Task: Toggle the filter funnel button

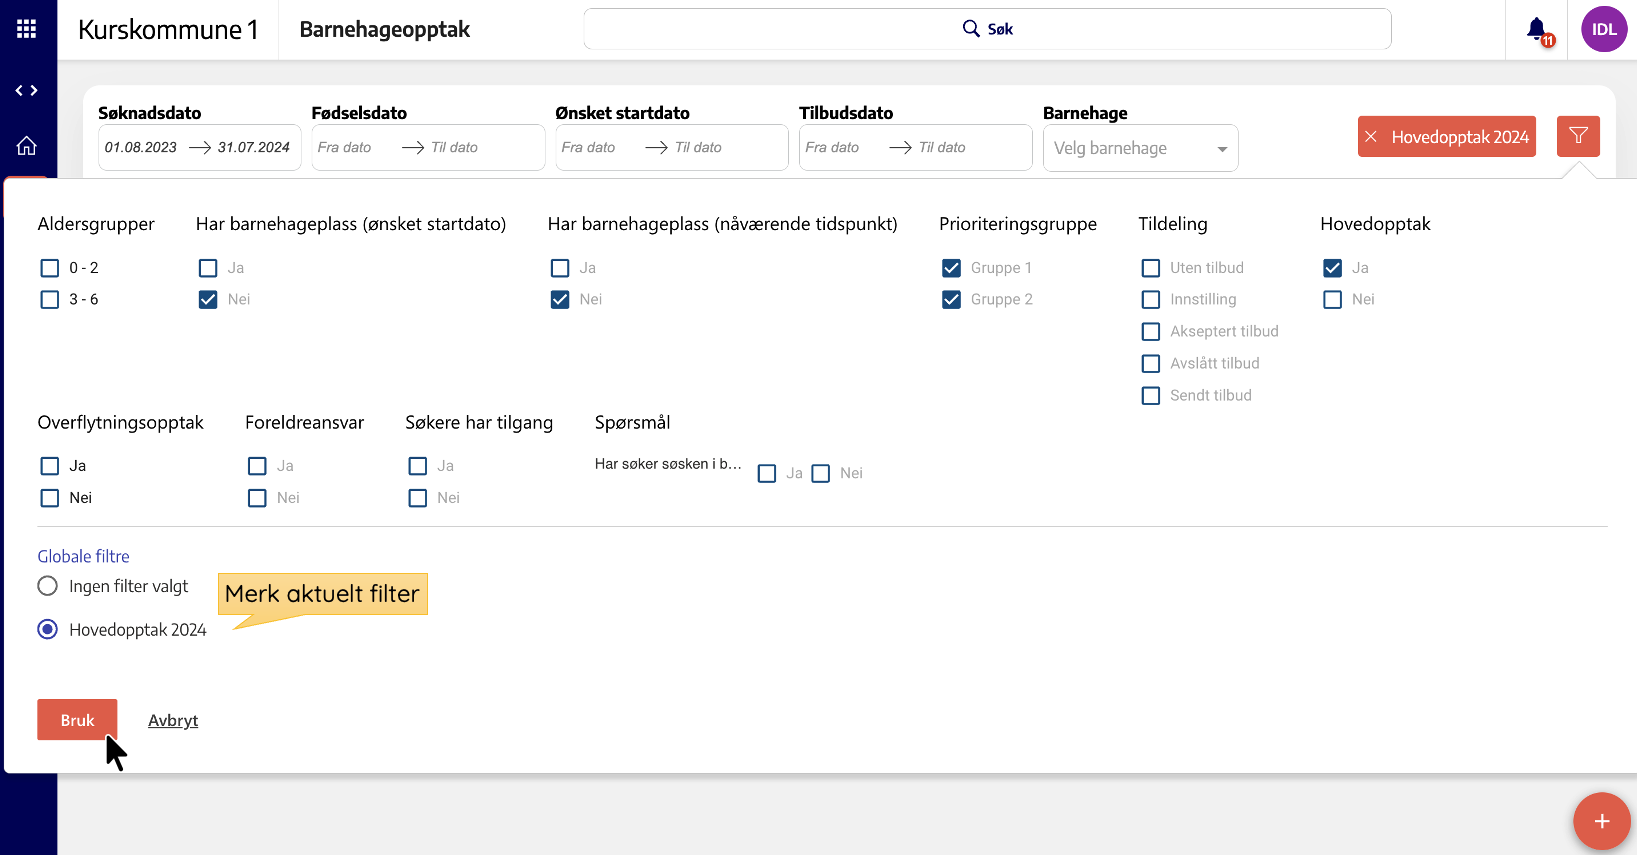Action: (1578, 136)
